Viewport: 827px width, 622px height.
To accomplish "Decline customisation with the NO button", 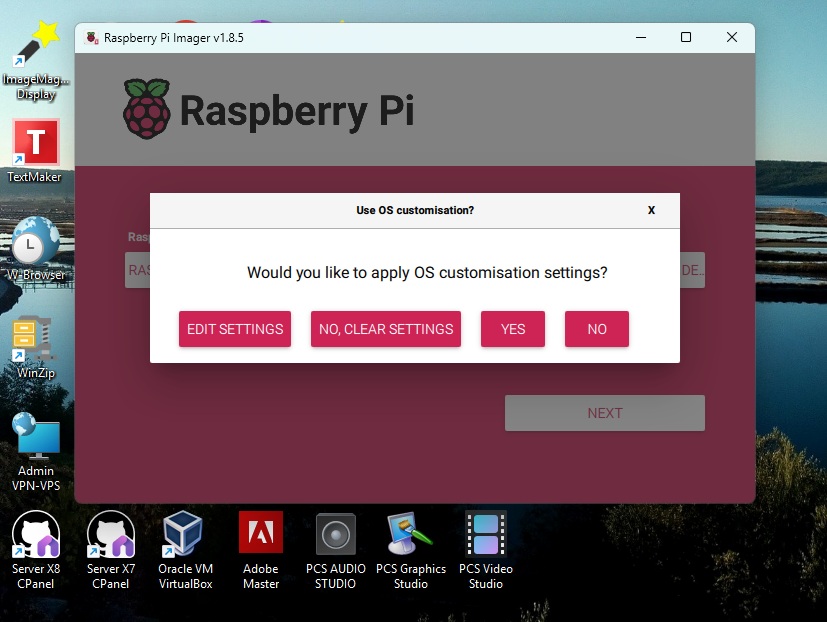I will [x=597, y=329].
